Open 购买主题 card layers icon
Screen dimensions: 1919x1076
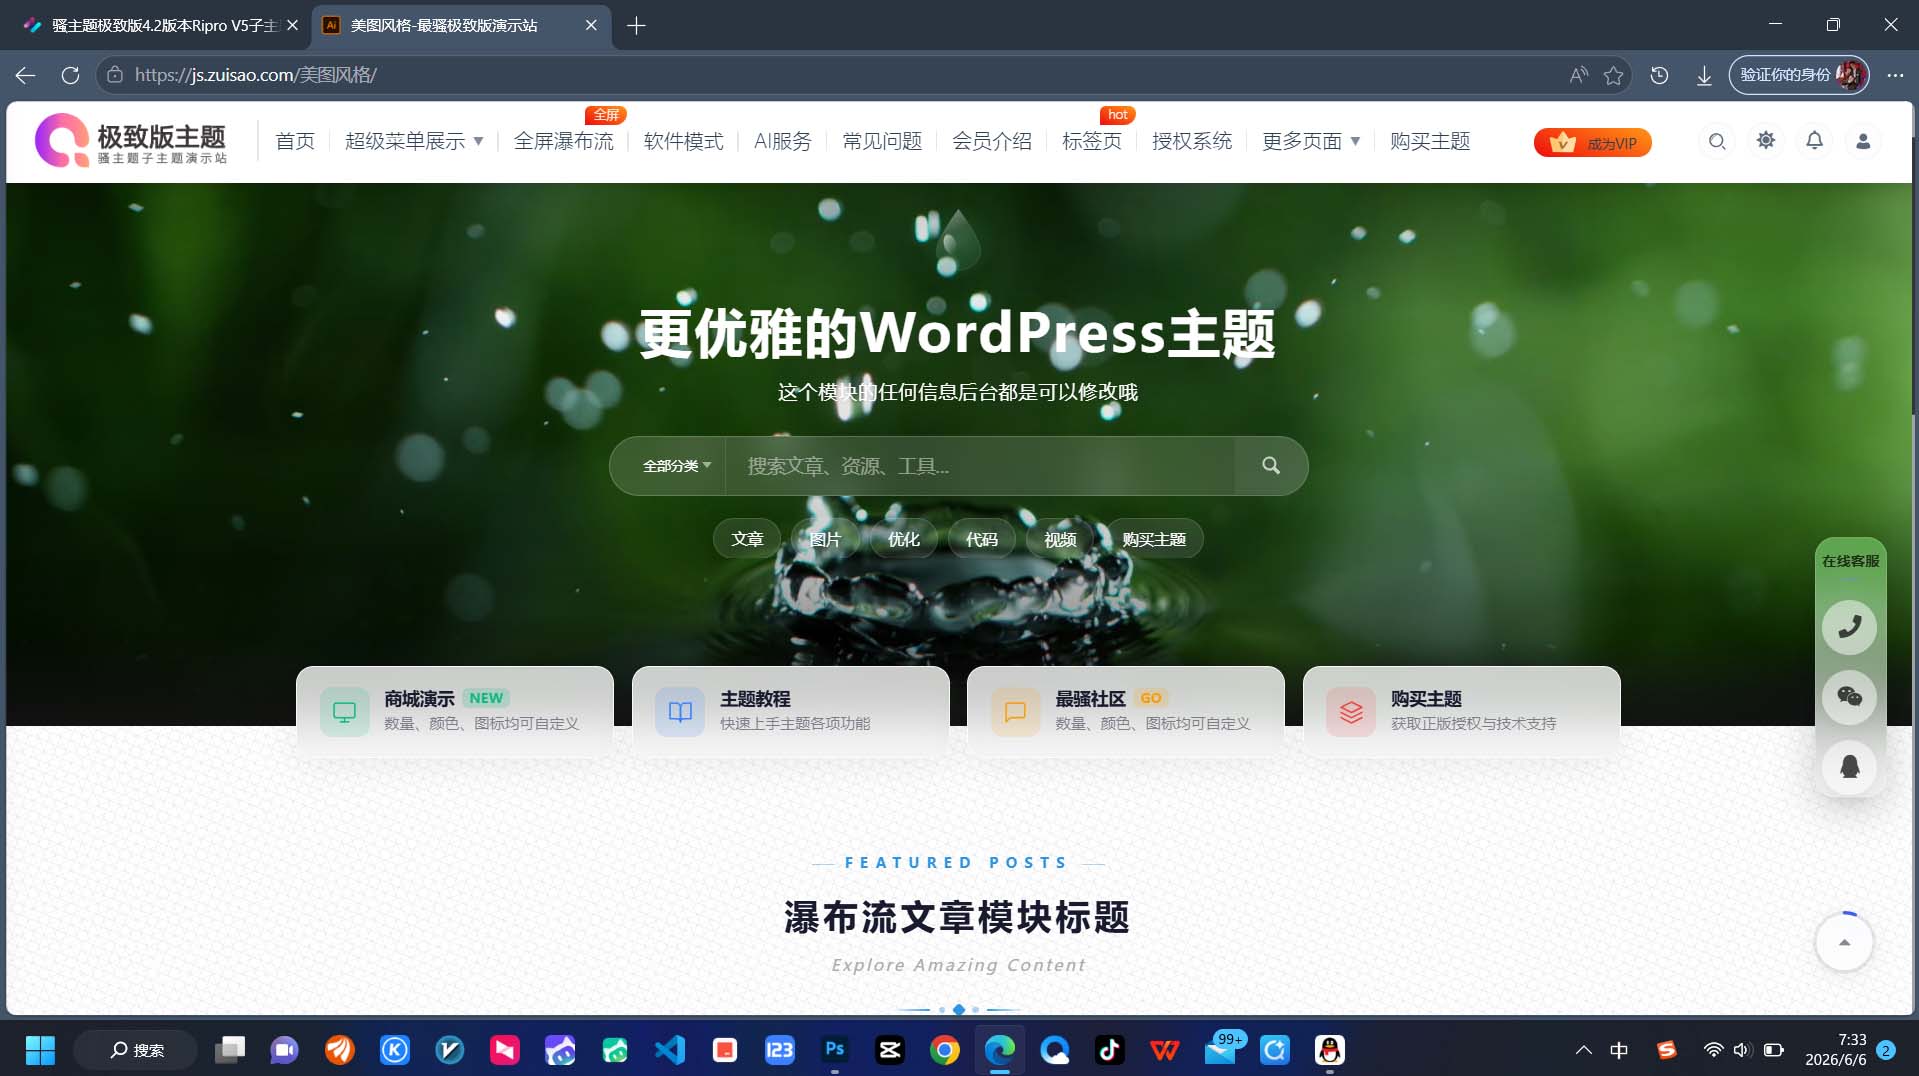1351,712
